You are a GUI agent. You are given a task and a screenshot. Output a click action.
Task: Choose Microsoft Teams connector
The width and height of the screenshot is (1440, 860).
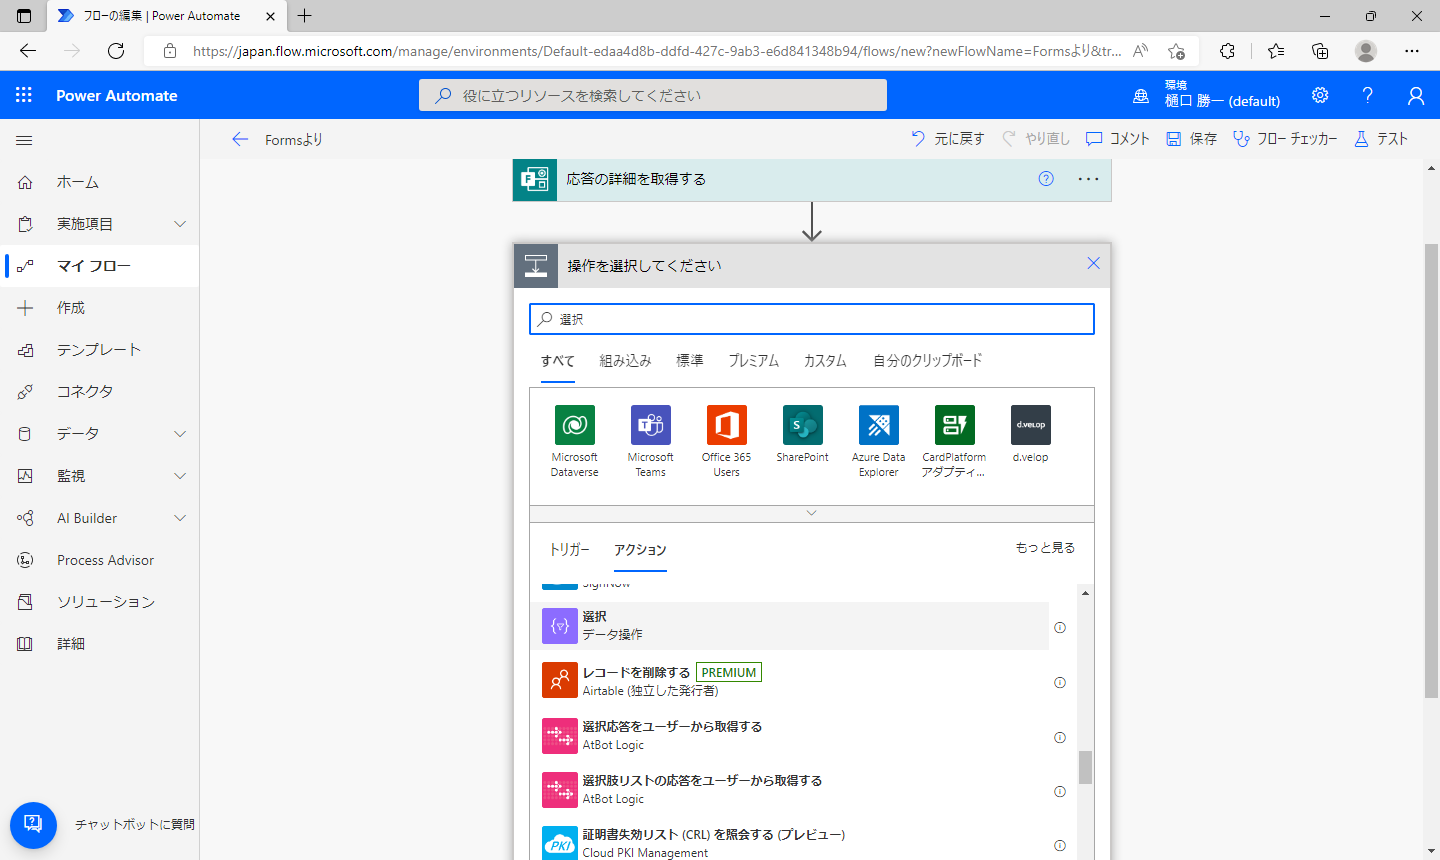[x=651, y=441]
